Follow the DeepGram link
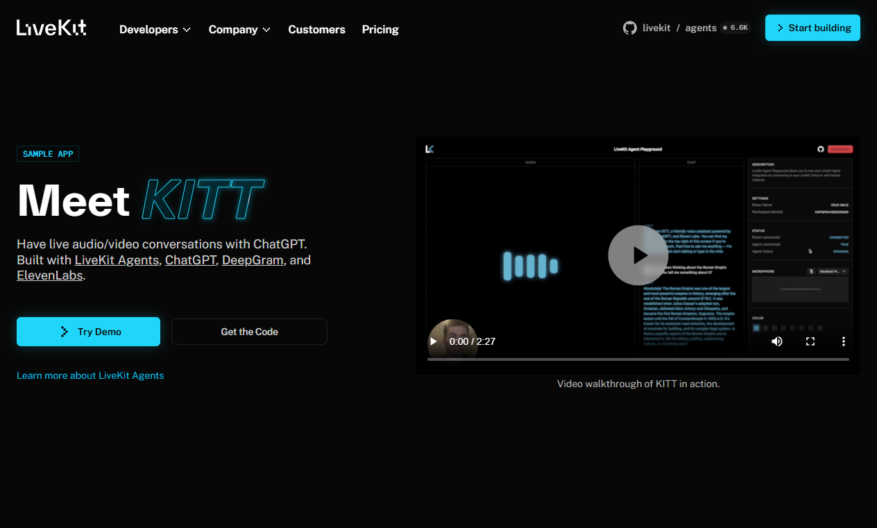Image resolution: width=877 pixels, height=528 pixels. [252, 260]
